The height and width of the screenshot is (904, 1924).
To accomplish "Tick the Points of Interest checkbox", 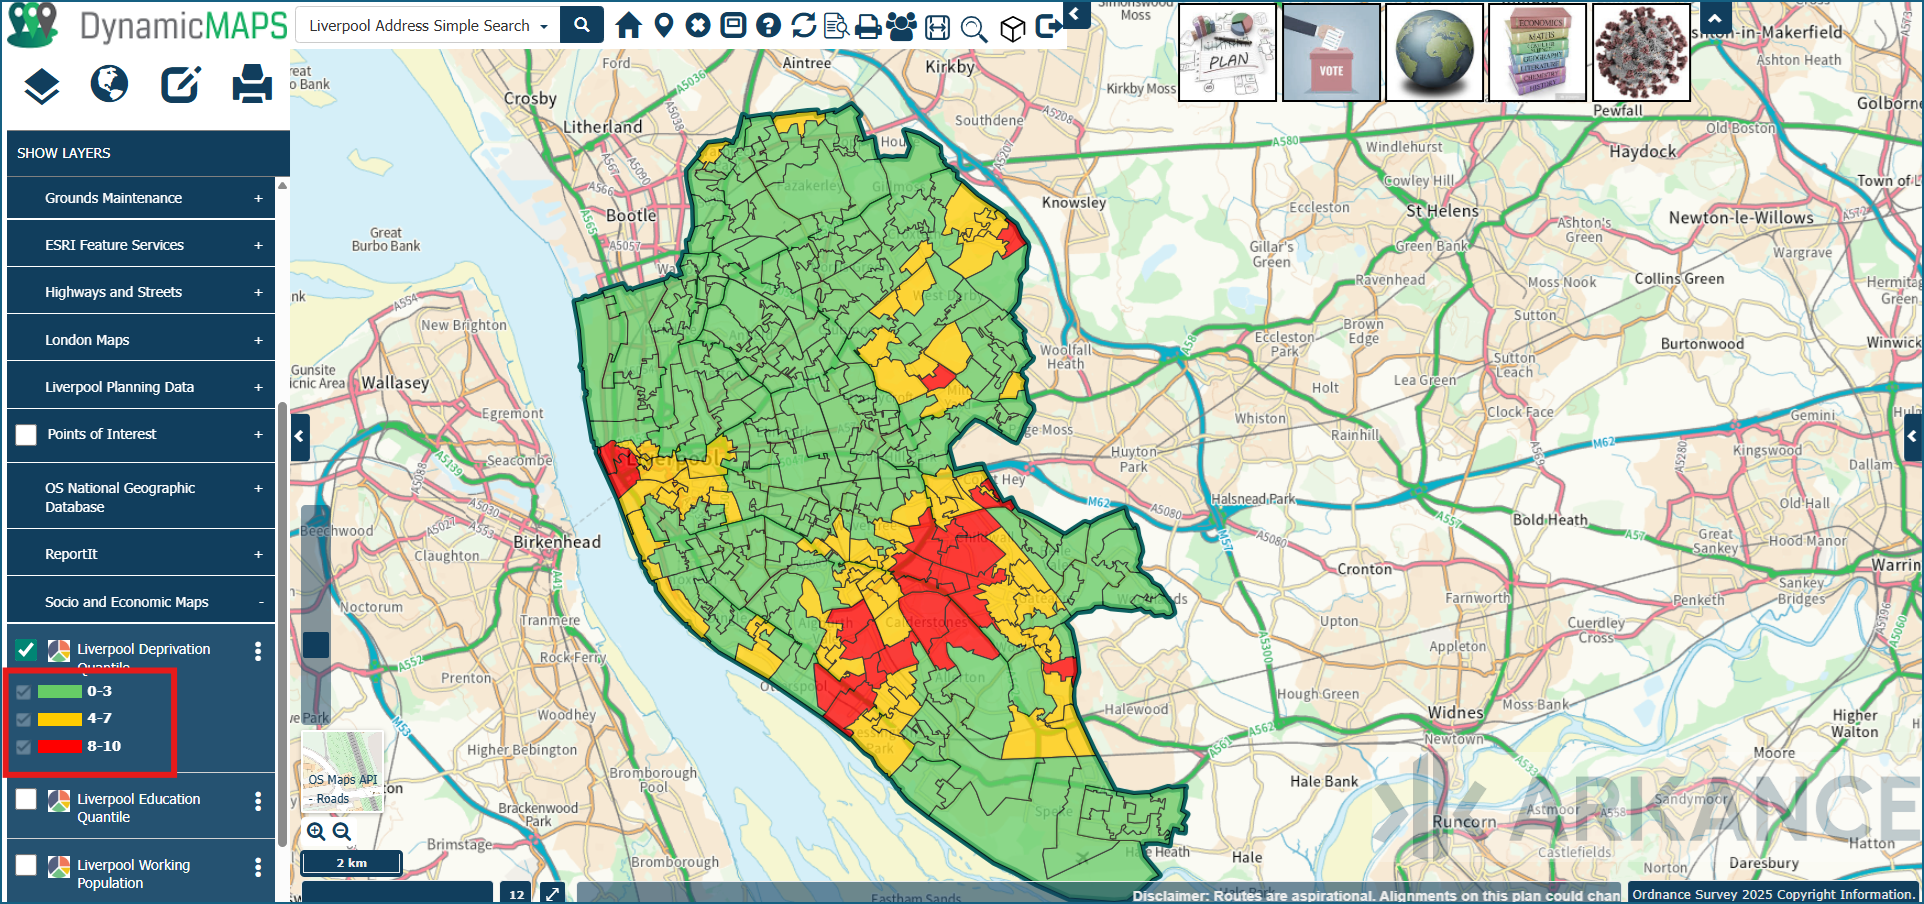I will (26, 435).
